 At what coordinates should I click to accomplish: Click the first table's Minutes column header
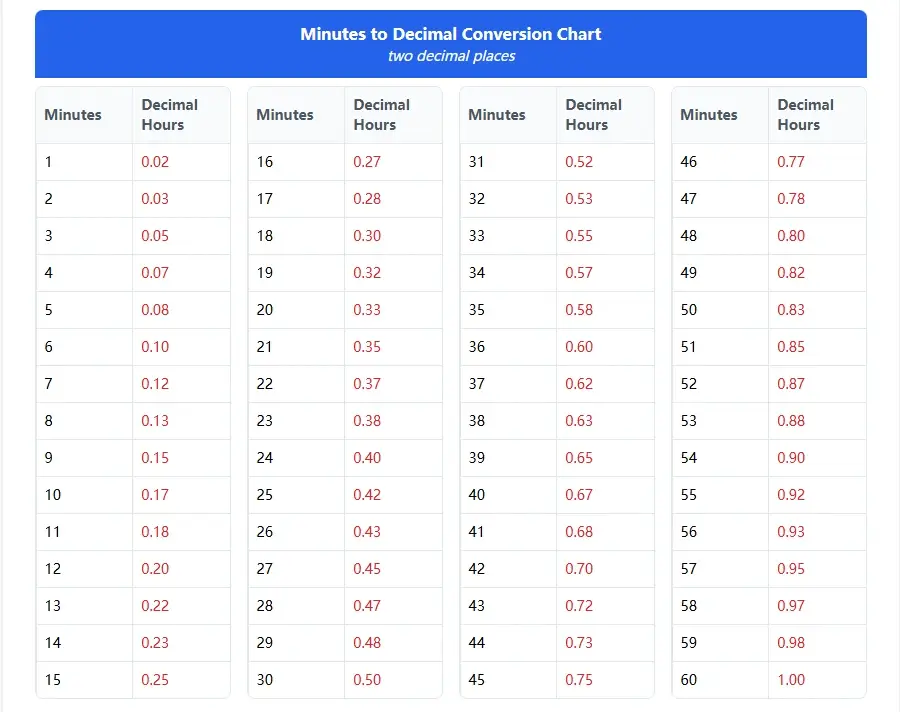point(73,115)
